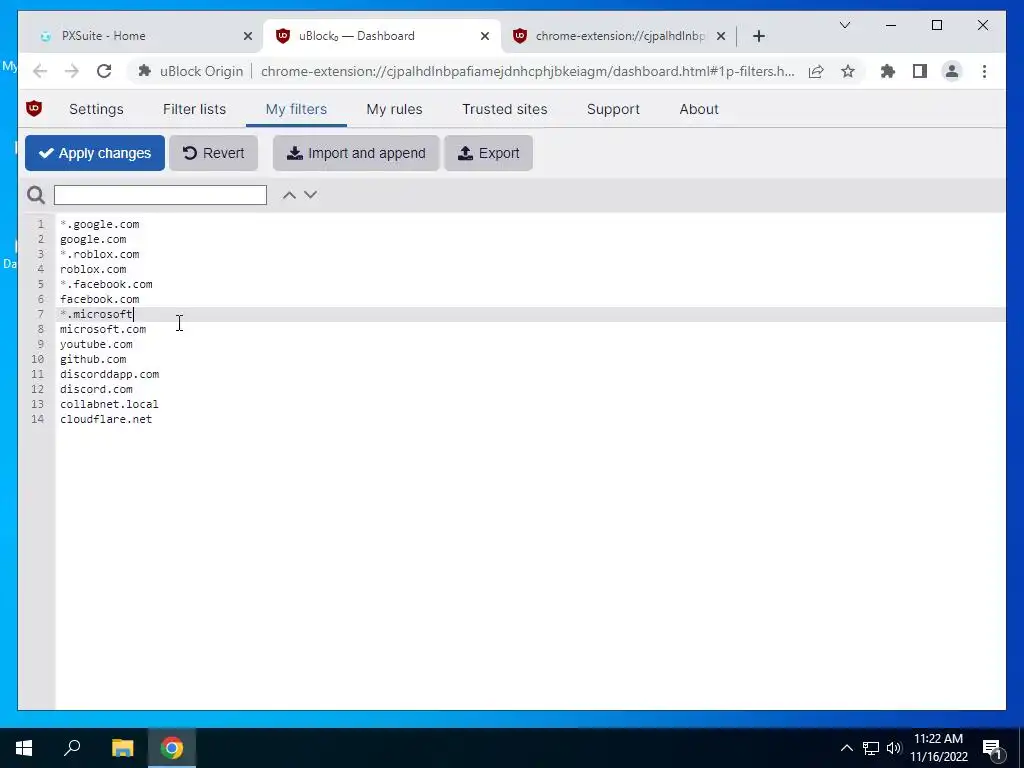This screenshot has height=768, width=1024.
Task: Click into the filter search input box
Action: [160, 195]
